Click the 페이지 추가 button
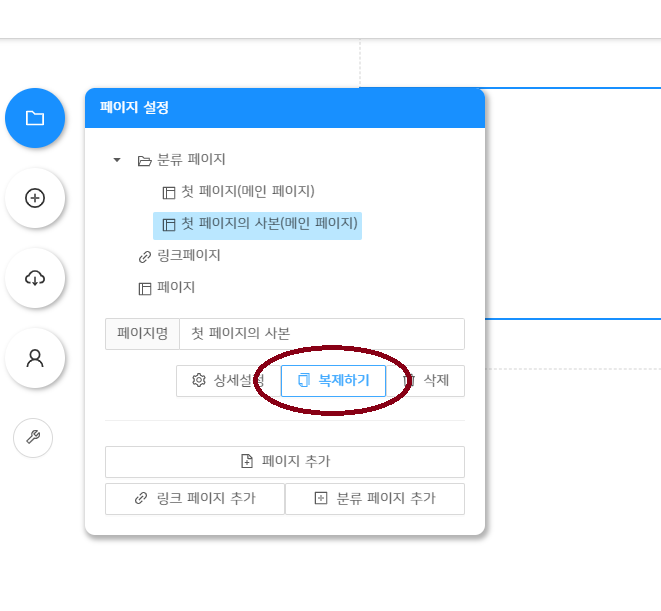This screenshot has height=611, width=661. coord(285,462)
